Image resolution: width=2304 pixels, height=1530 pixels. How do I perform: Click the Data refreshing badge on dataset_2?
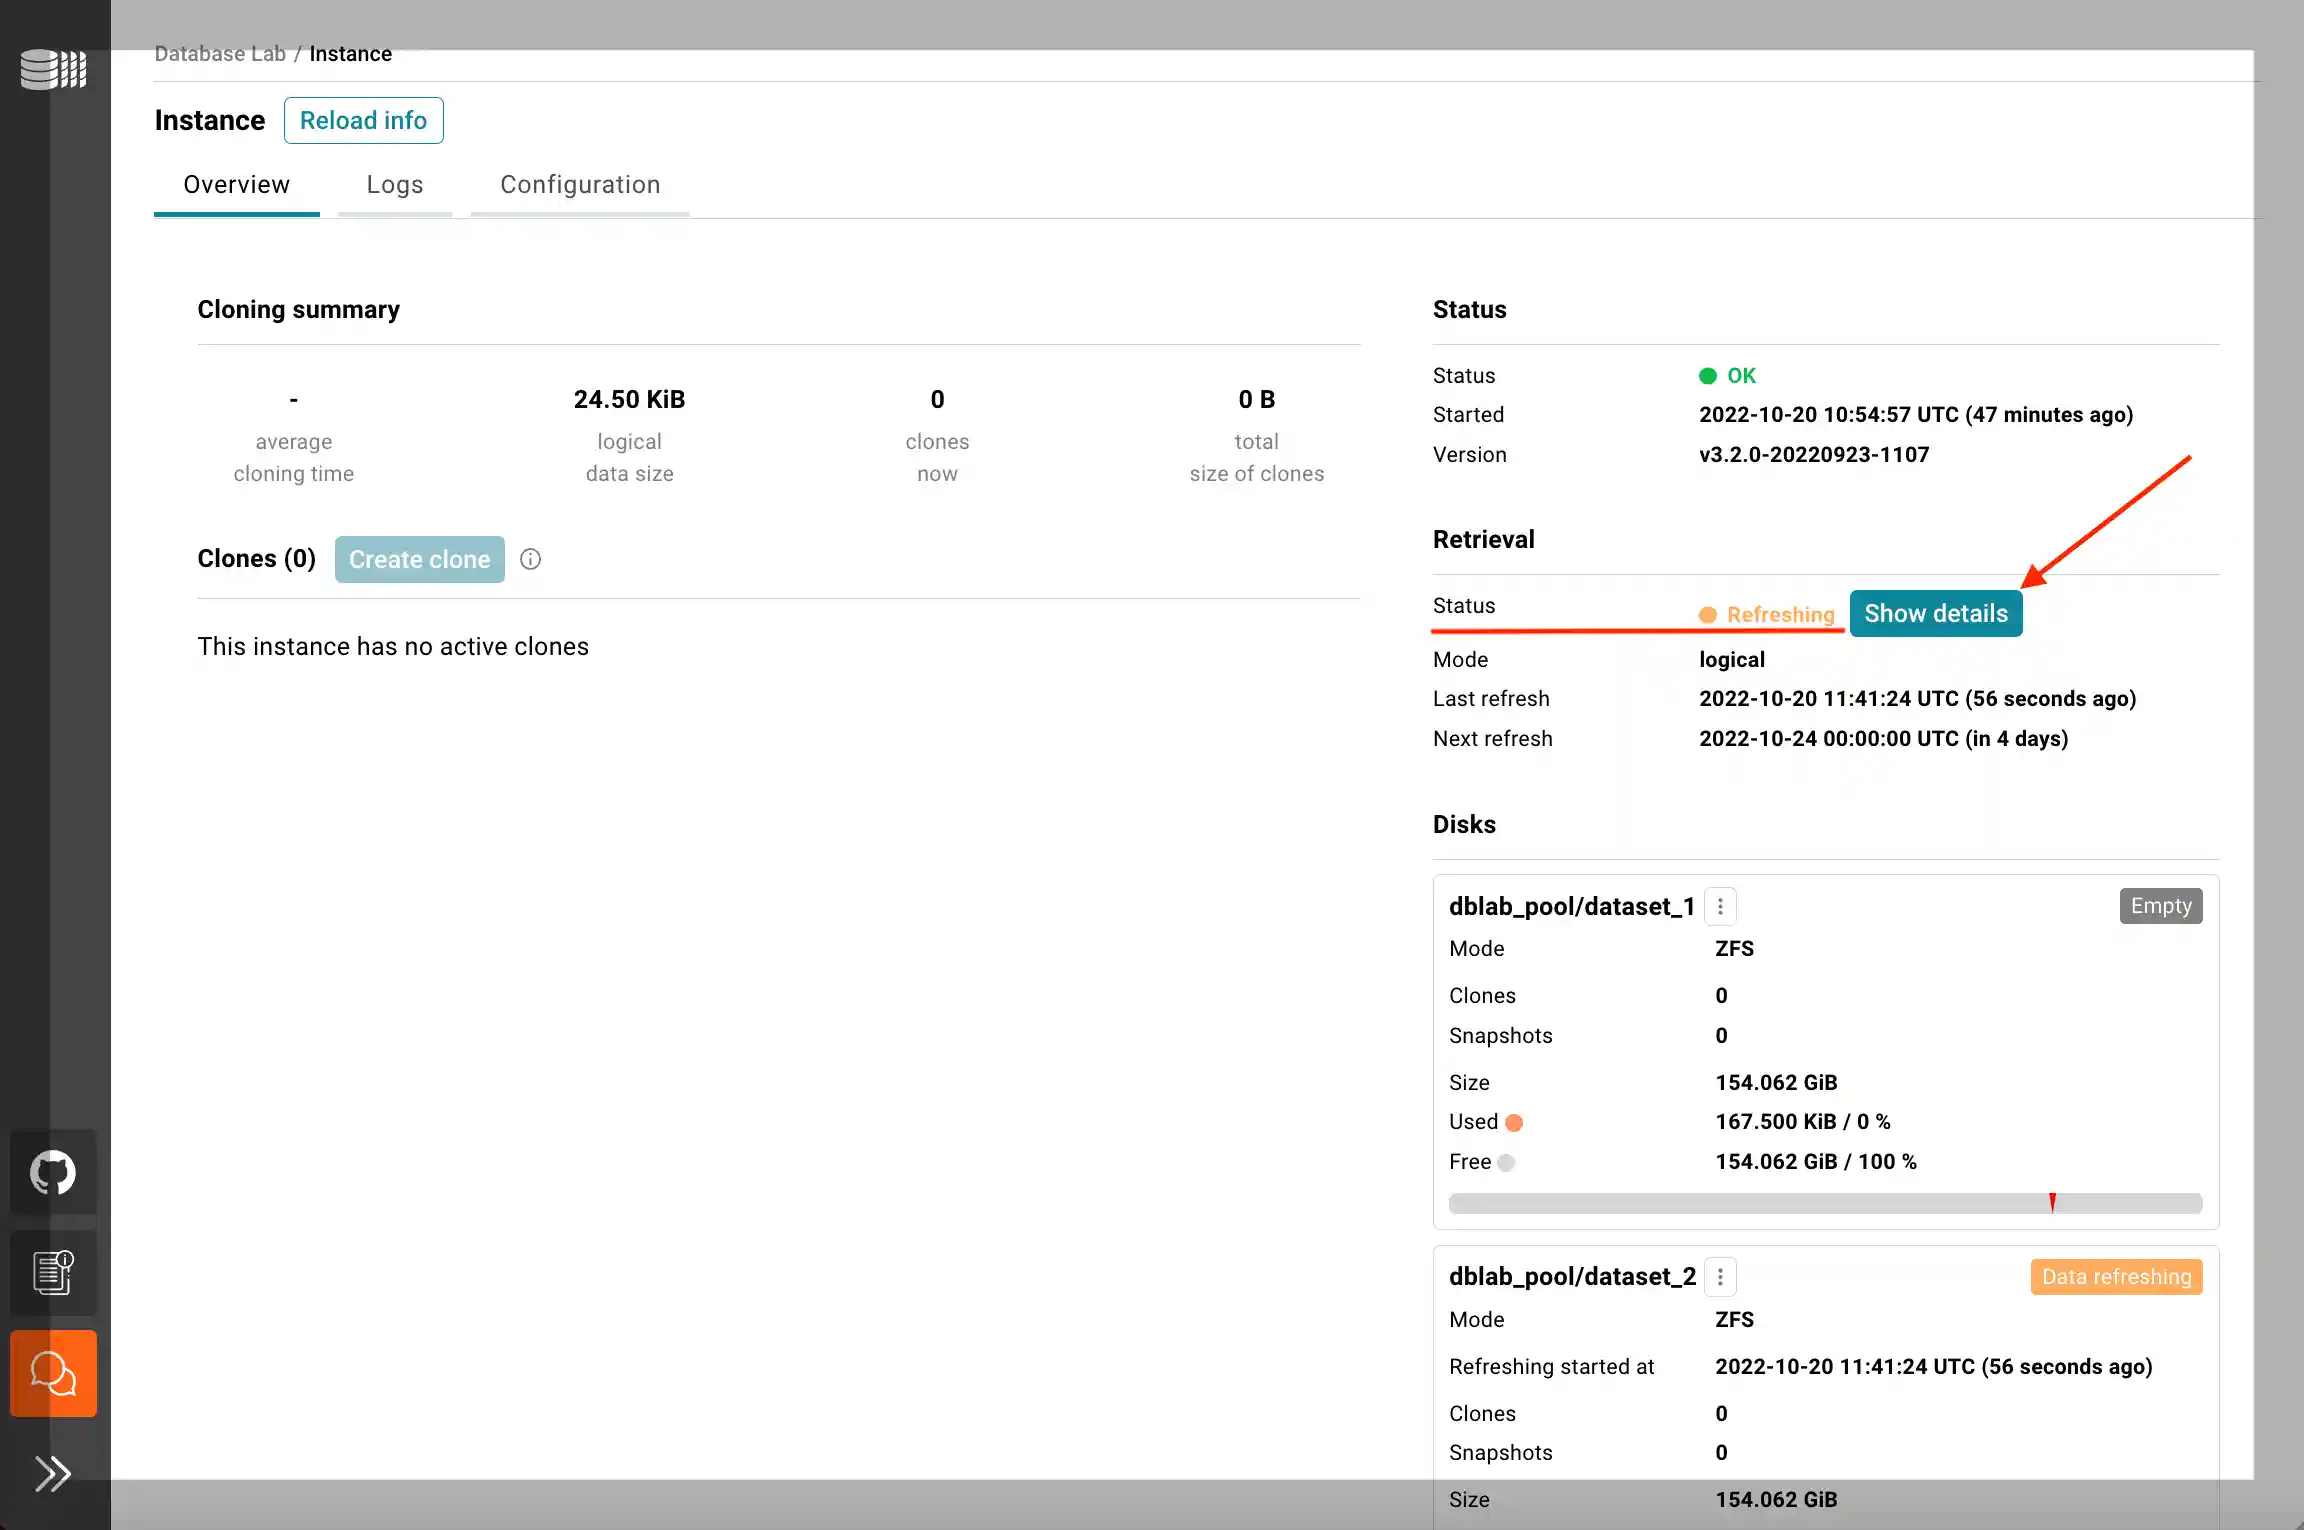coord(2115,1276)
